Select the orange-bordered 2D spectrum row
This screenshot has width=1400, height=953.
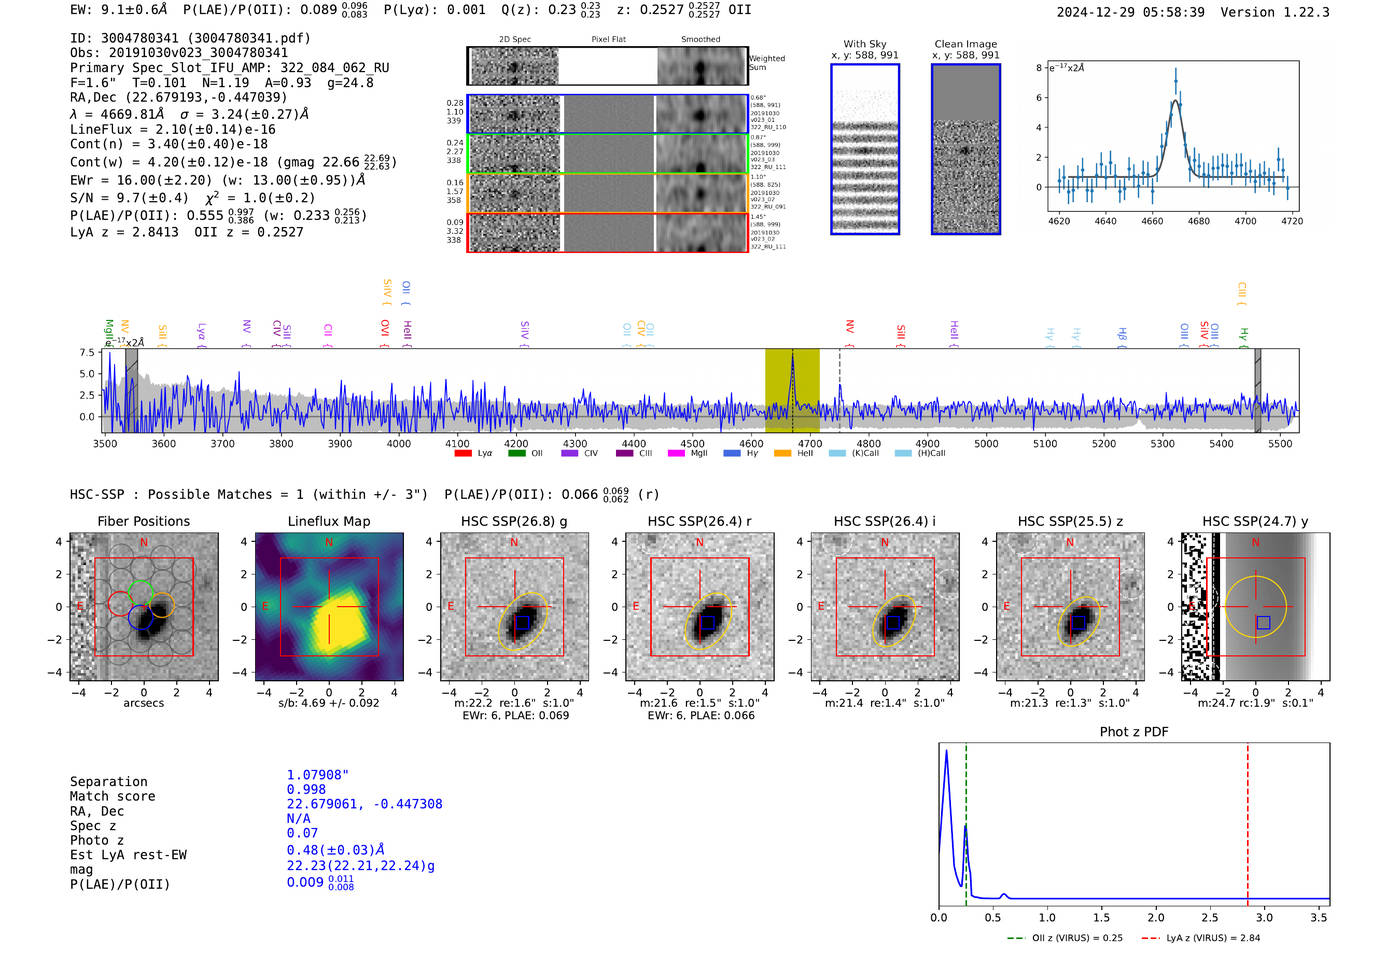607,192
